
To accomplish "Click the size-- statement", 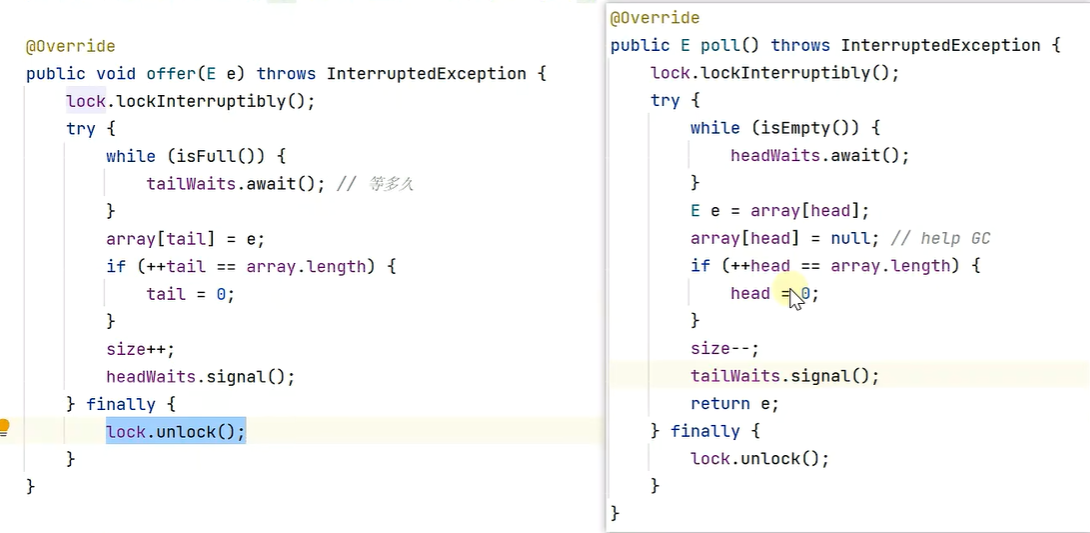I will 724,348.
